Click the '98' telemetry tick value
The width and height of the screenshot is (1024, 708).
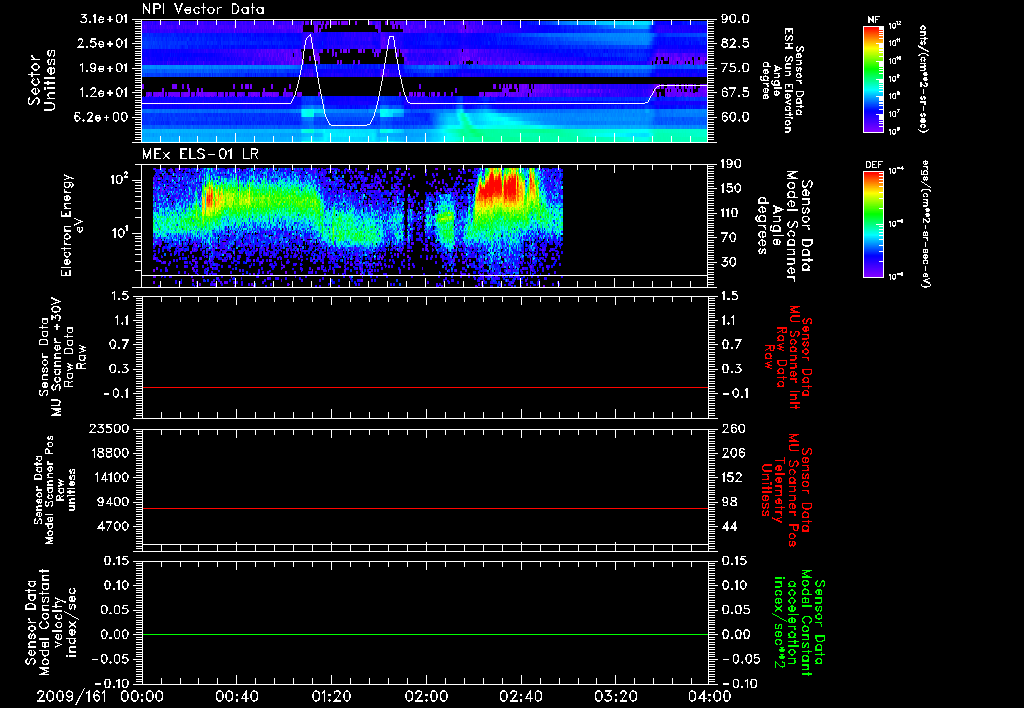[x=729, y=502]
